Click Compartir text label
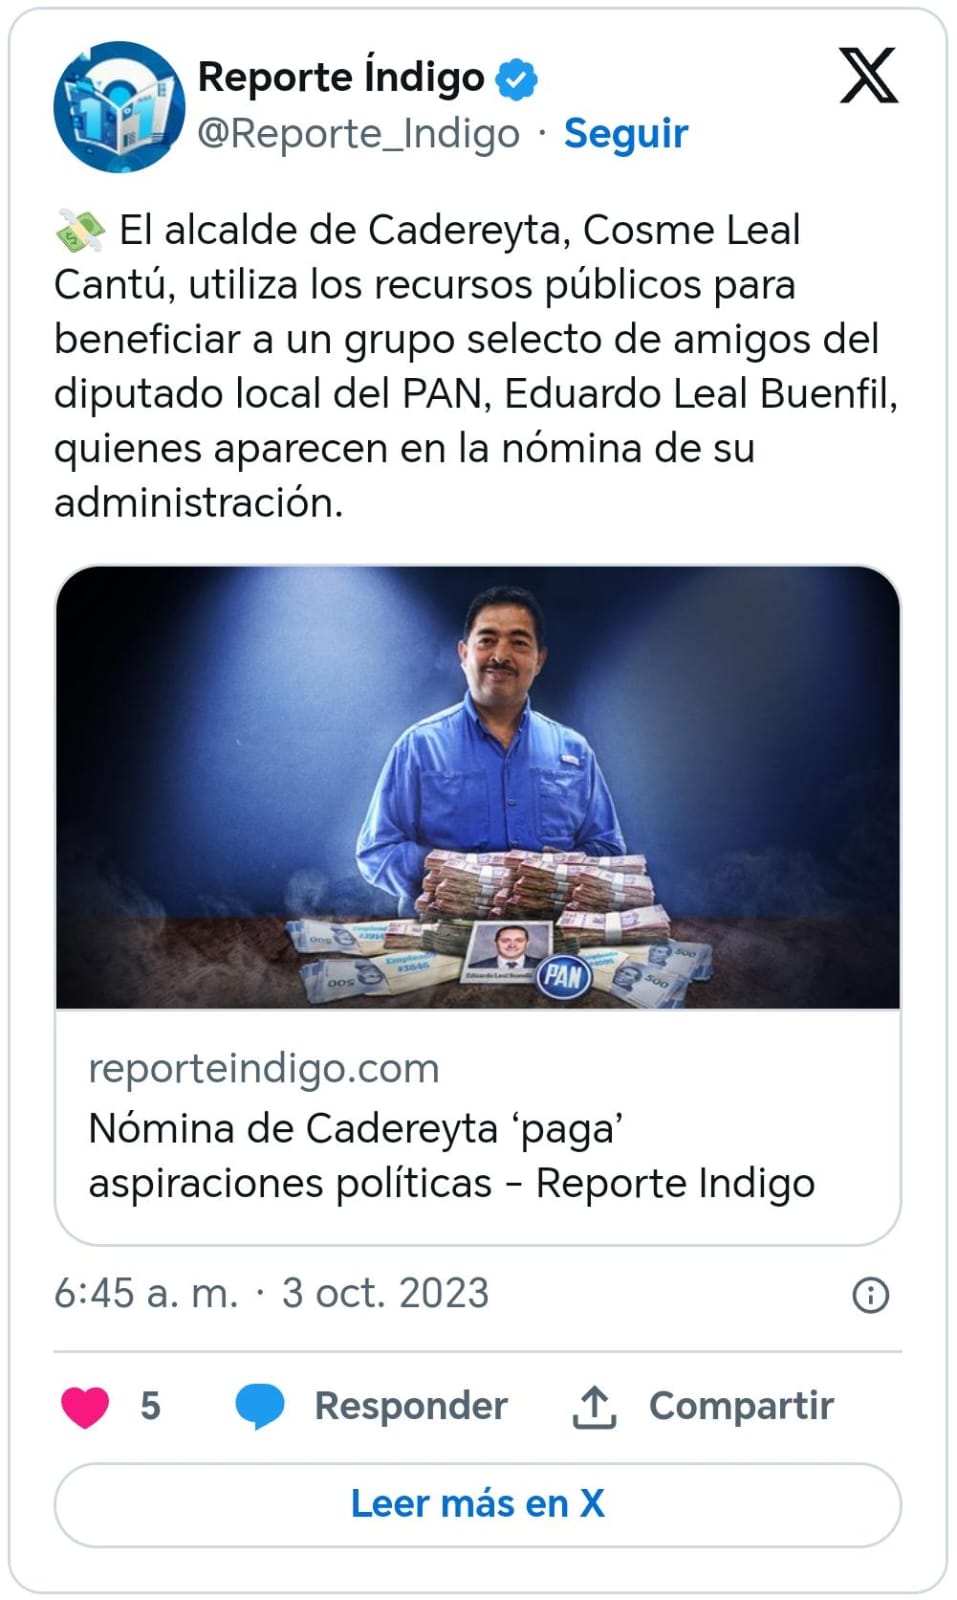The width and height of the screenshot is (957, 1600). [x=741, y=1406]
